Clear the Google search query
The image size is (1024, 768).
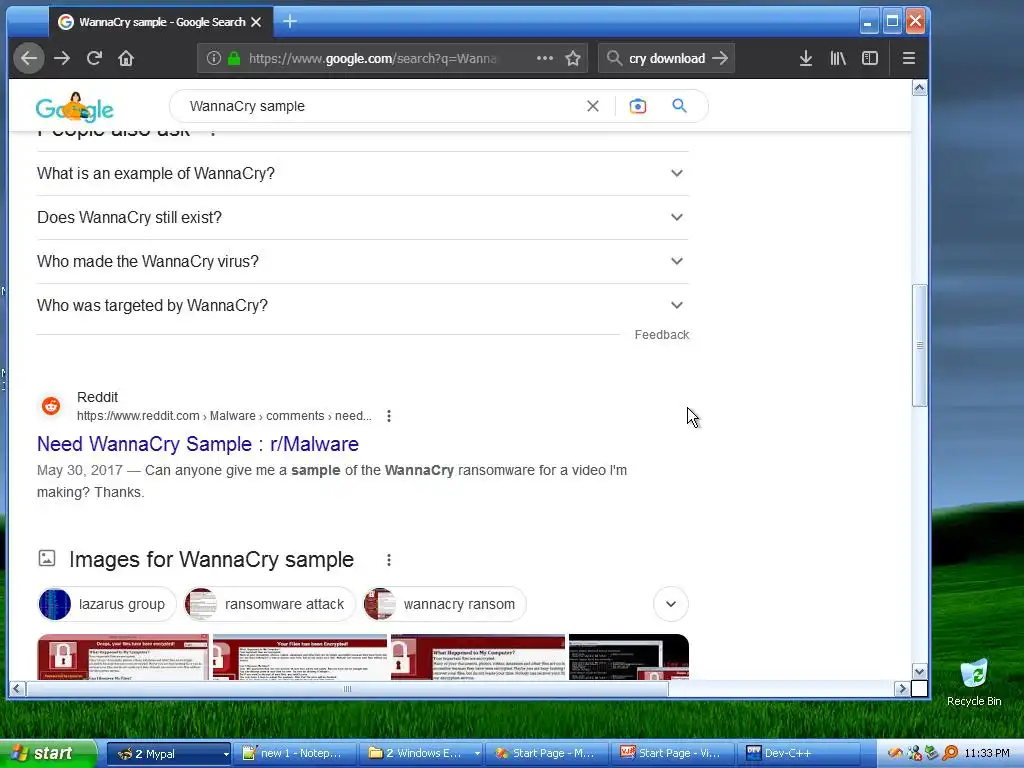pyautogui.click(x=593, y=106)
